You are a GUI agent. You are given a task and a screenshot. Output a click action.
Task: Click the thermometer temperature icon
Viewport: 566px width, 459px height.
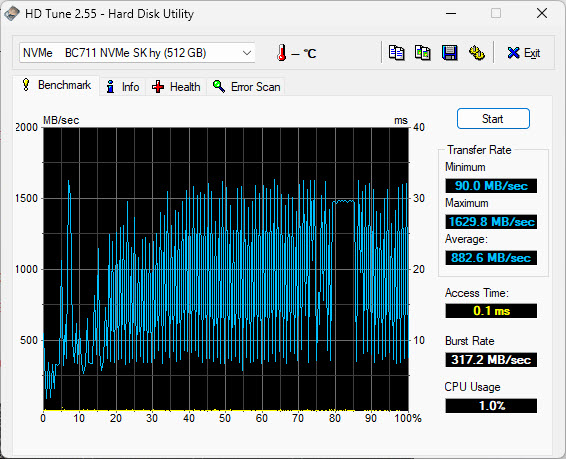pyautogui.click(x=282, y=53)
